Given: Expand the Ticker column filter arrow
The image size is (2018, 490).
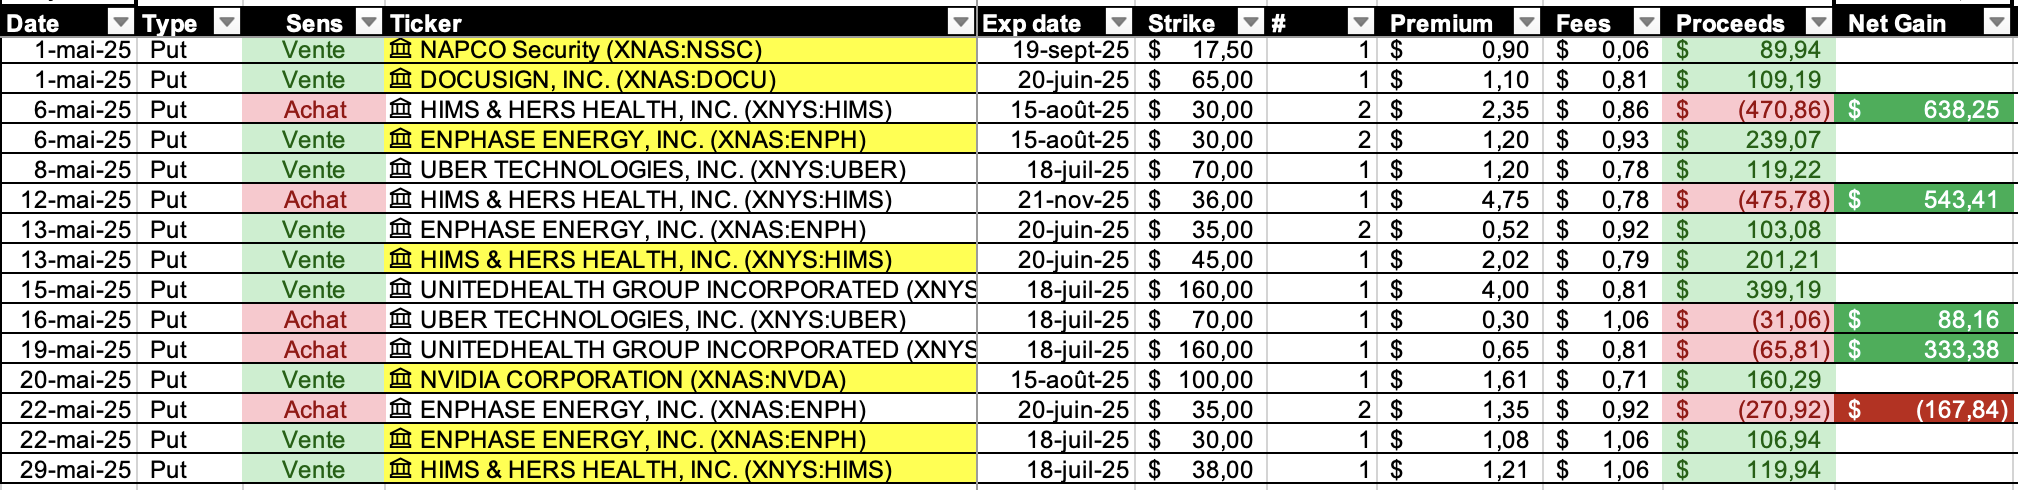Looking at the screenshot, I should click(961, 22).
